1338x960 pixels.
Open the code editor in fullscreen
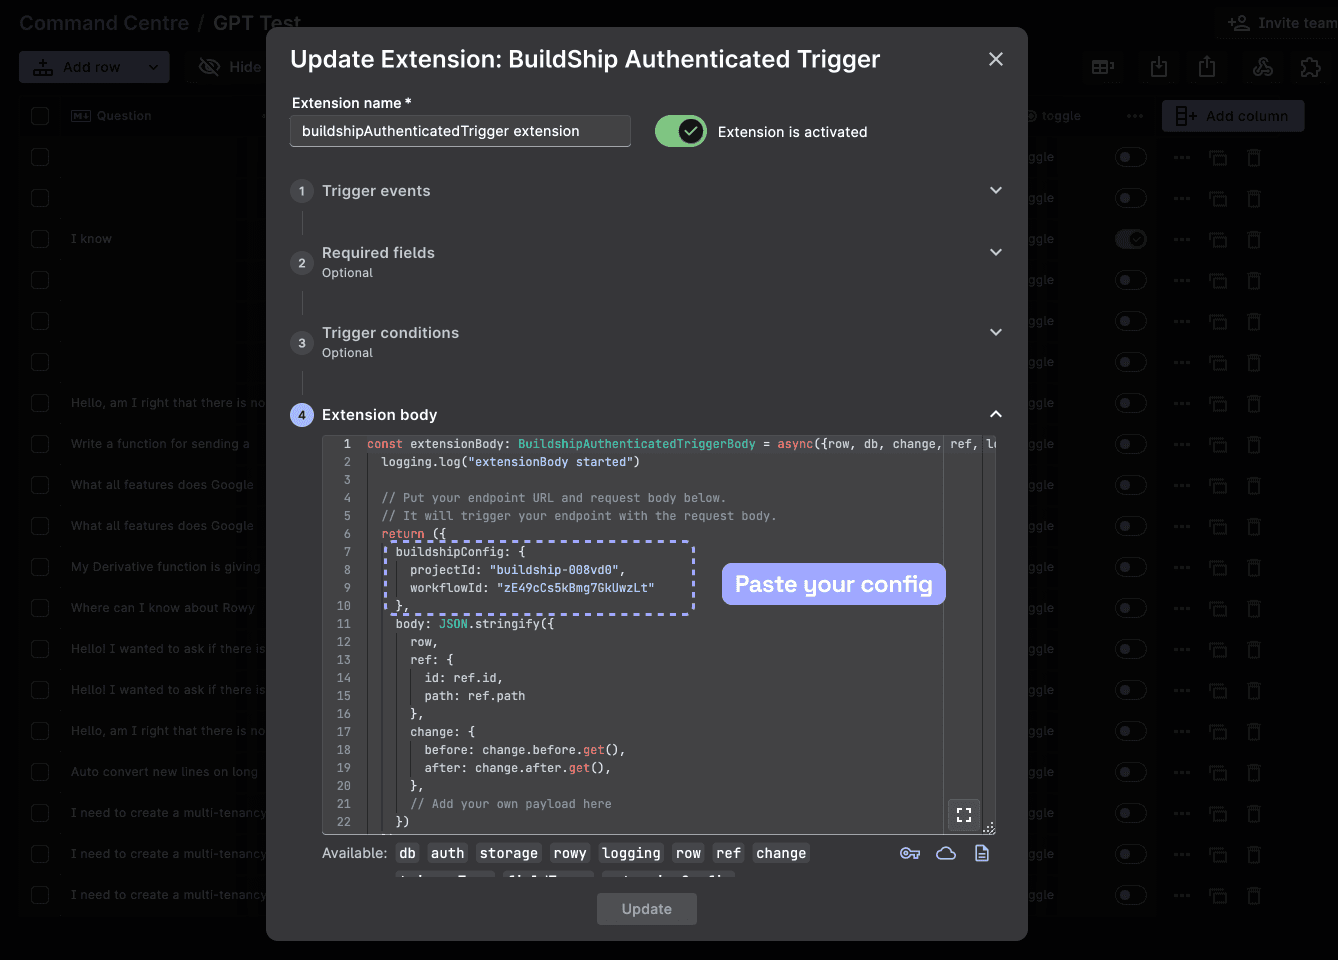pos(964,815)
